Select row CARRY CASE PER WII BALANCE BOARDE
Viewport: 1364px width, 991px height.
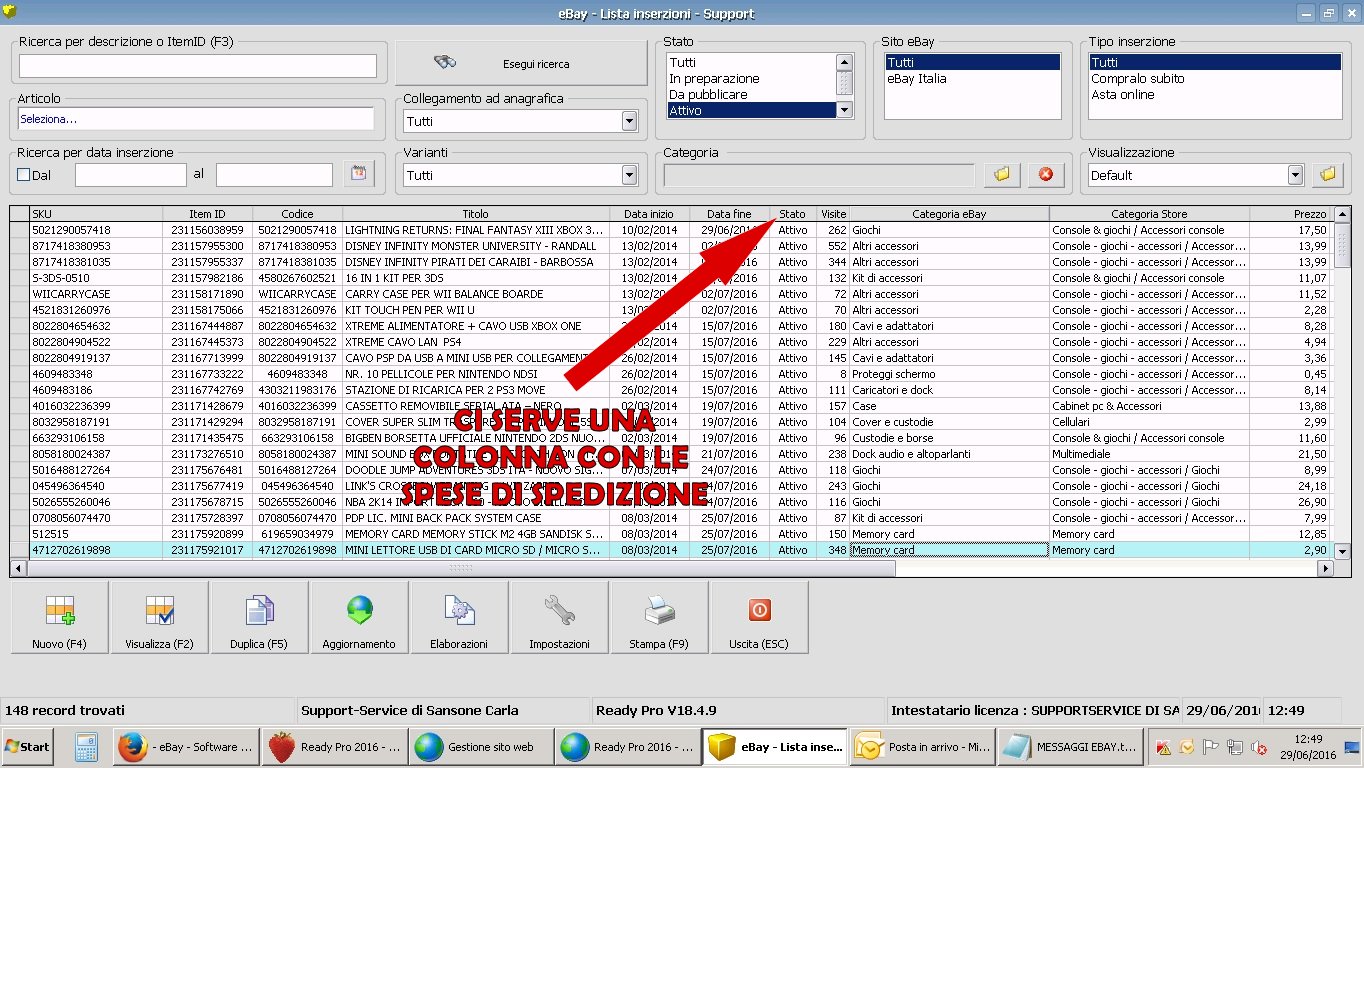pos(670,294)
